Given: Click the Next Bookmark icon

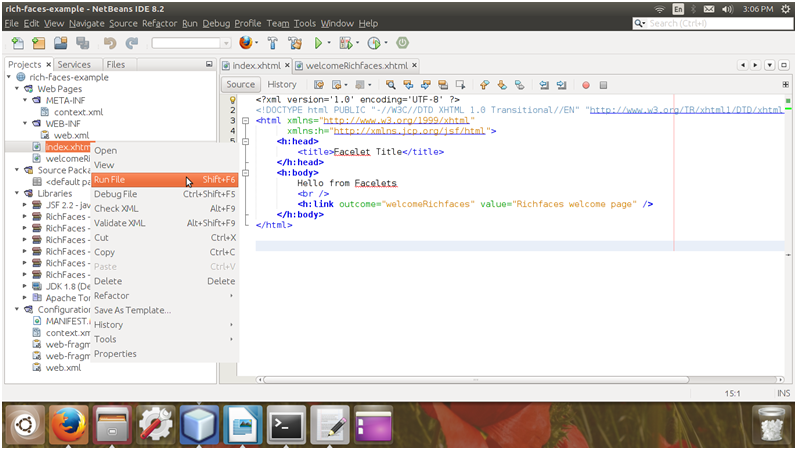Looking at the screenshot, I should point(502,85).
